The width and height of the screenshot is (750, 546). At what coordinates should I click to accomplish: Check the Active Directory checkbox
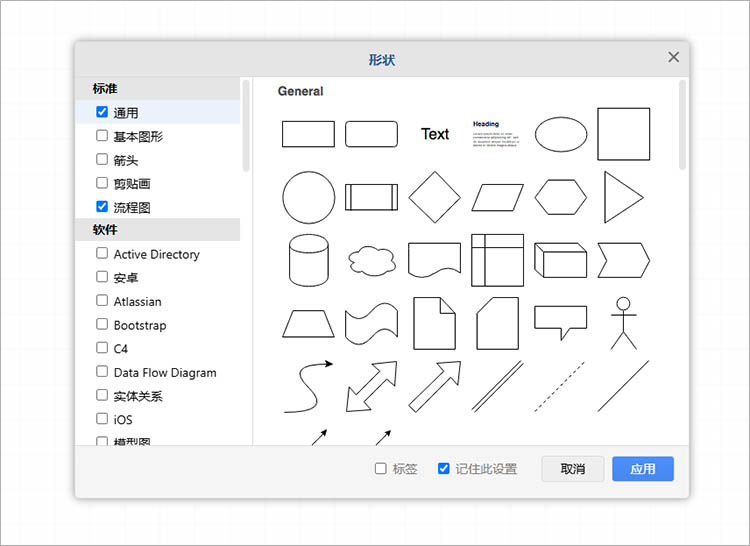click(x=102, y=253)
